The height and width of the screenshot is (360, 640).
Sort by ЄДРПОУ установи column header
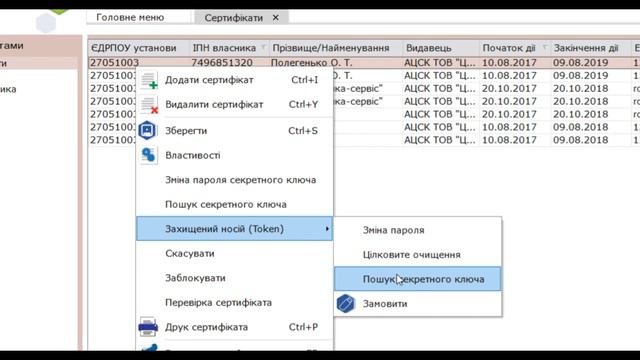coord(138,48)
